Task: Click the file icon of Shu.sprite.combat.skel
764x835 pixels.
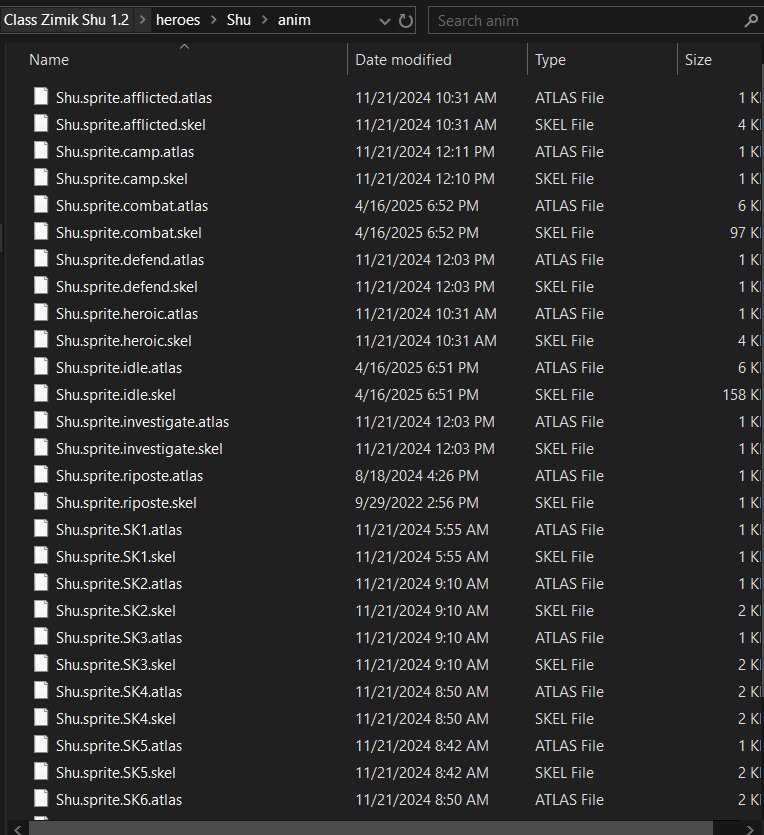Action: coord(41,232)
